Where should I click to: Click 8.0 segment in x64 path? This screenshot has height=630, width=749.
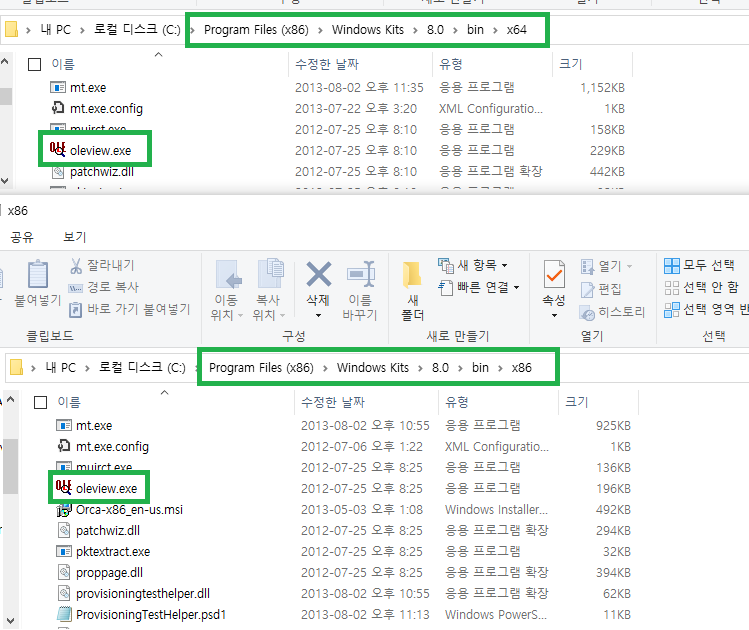(x=435, y=30)
